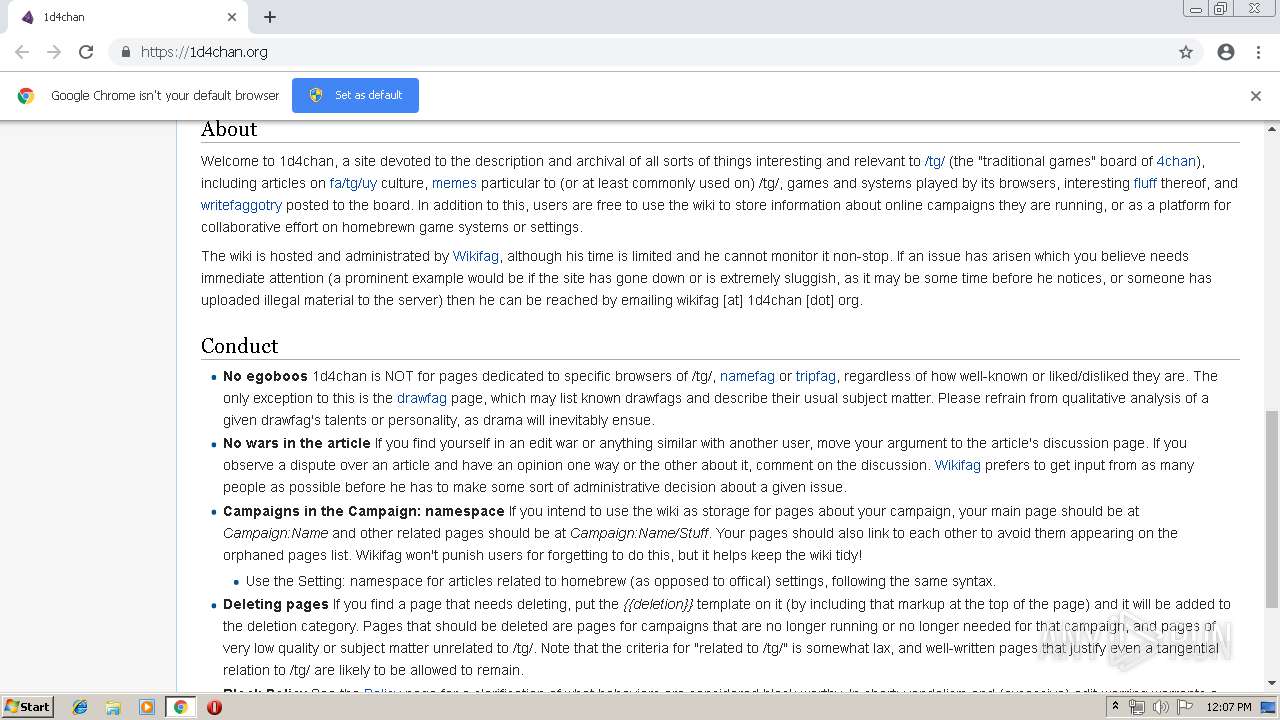Screen dimensions: 1280x720
Task: Open the memes link
Action: click(454, 183)
